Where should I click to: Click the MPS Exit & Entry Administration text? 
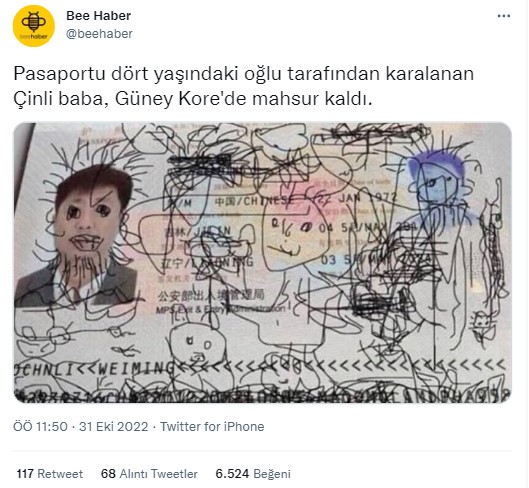click(221, 309)
